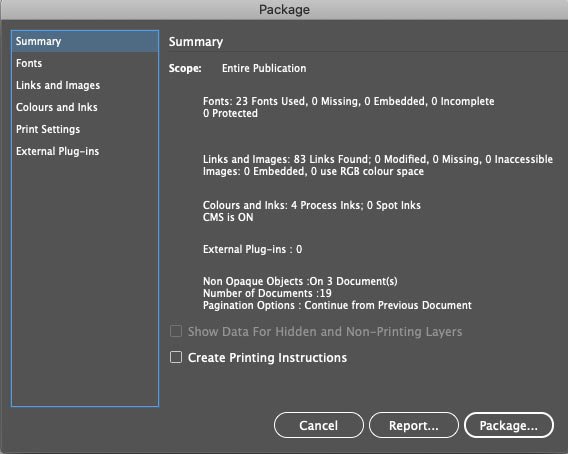
Task: Click the Package... button
Action: click(x=509, y=425)
